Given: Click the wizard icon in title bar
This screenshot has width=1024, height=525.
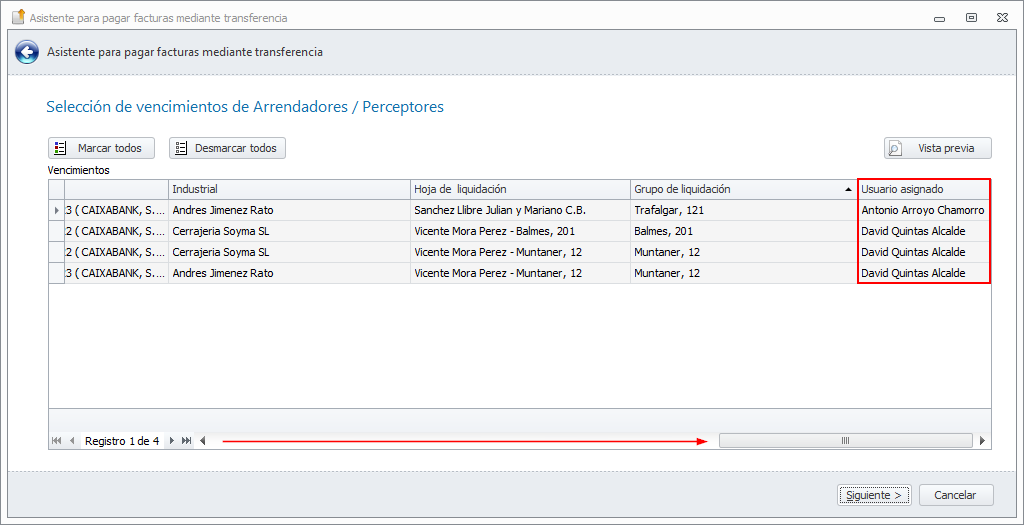Looking at the screenshot, I should pyautogui.click(x=17, y=17).
